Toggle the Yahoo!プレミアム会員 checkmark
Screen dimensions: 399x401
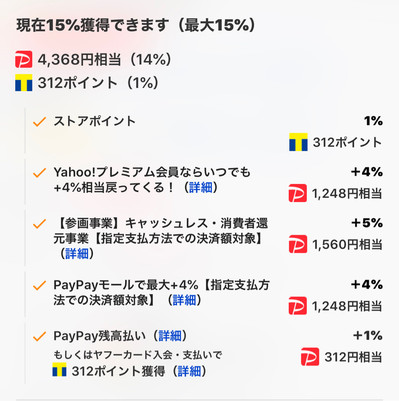tap(39, 173)
